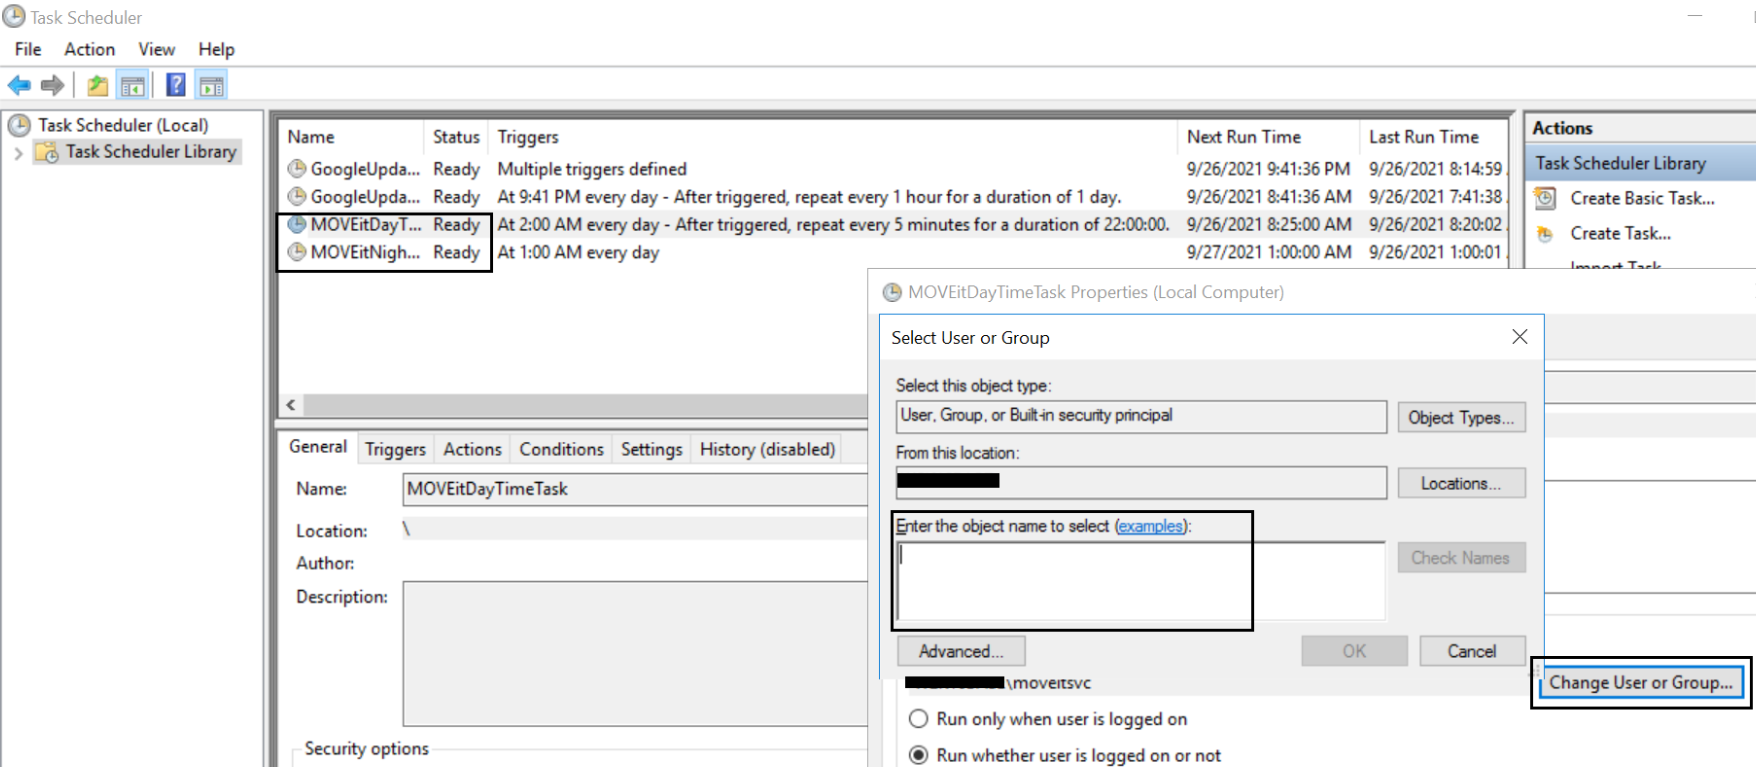Image resolution: width=1756 pixels, height=767 pixels.
Task: Select the MOVEitNightly task clock icon
Action: point(297,252)
